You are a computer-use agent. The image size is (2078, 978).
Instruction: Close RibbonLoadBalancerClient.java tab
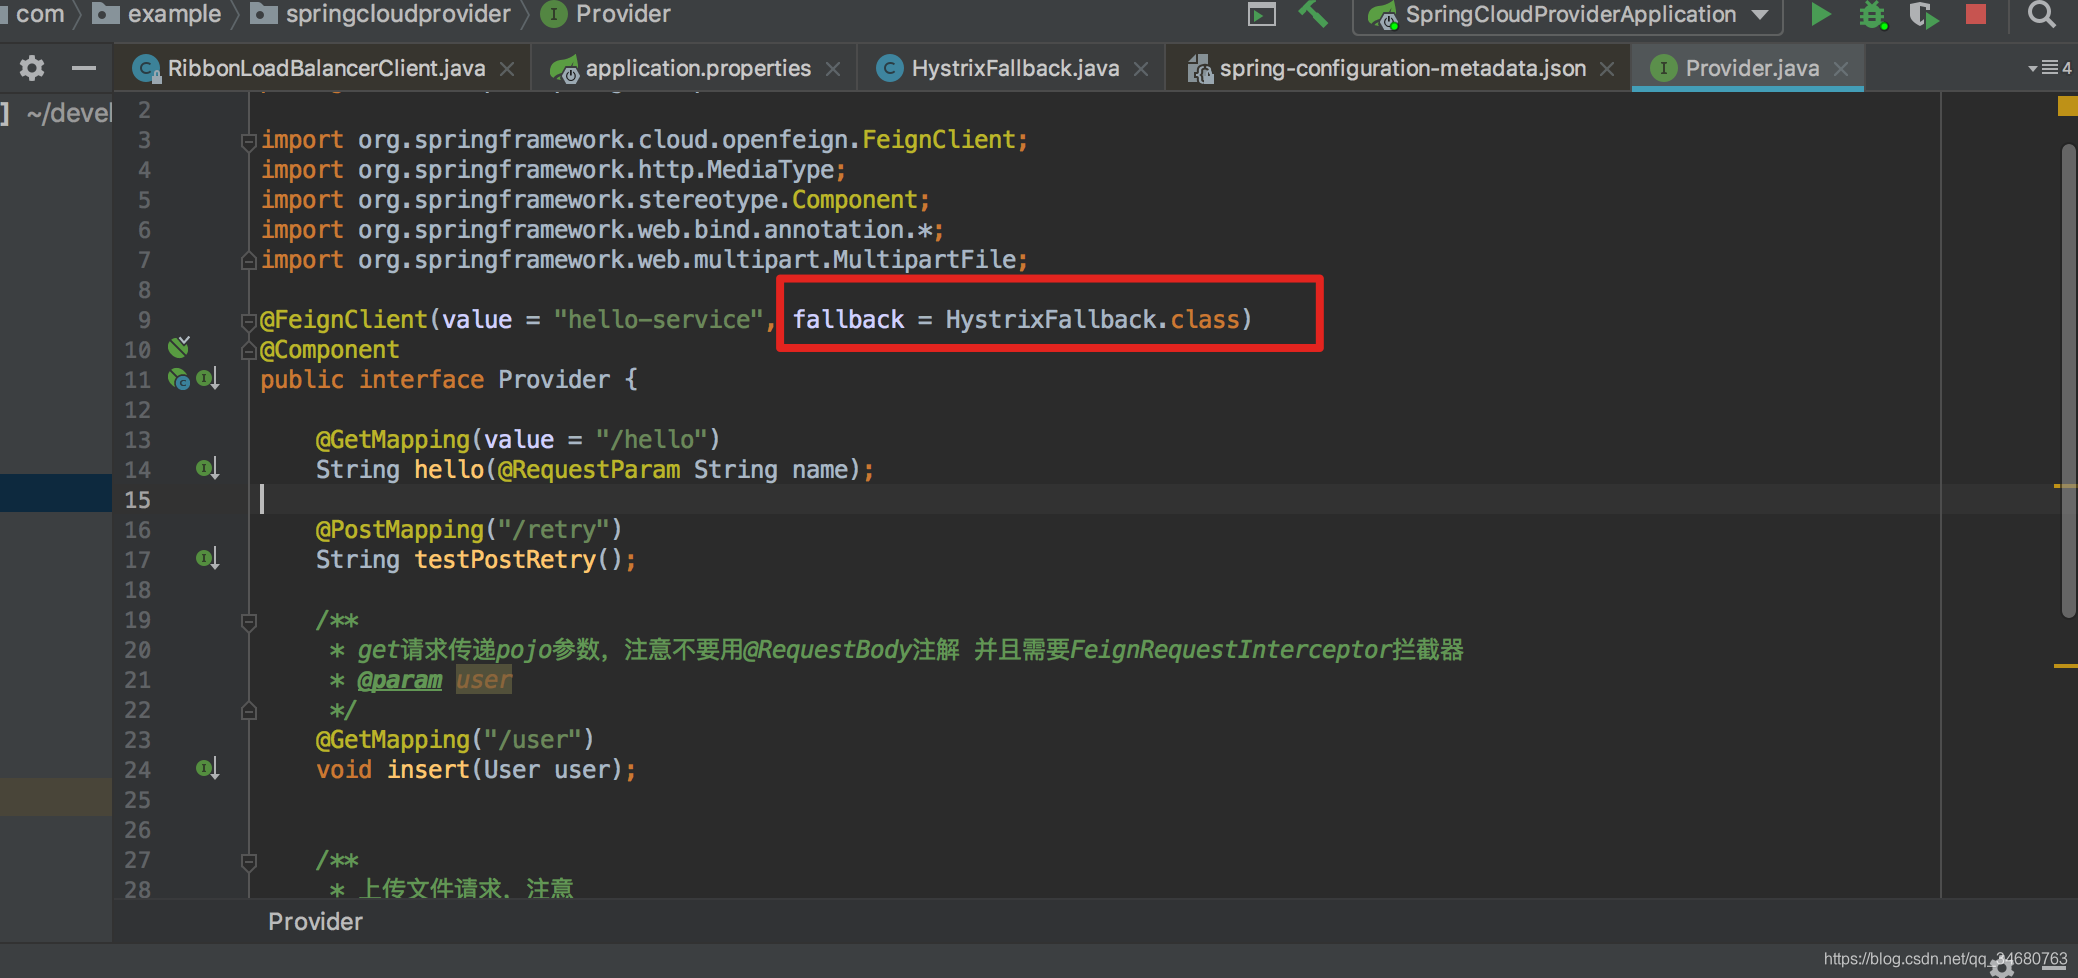[507, 69]
